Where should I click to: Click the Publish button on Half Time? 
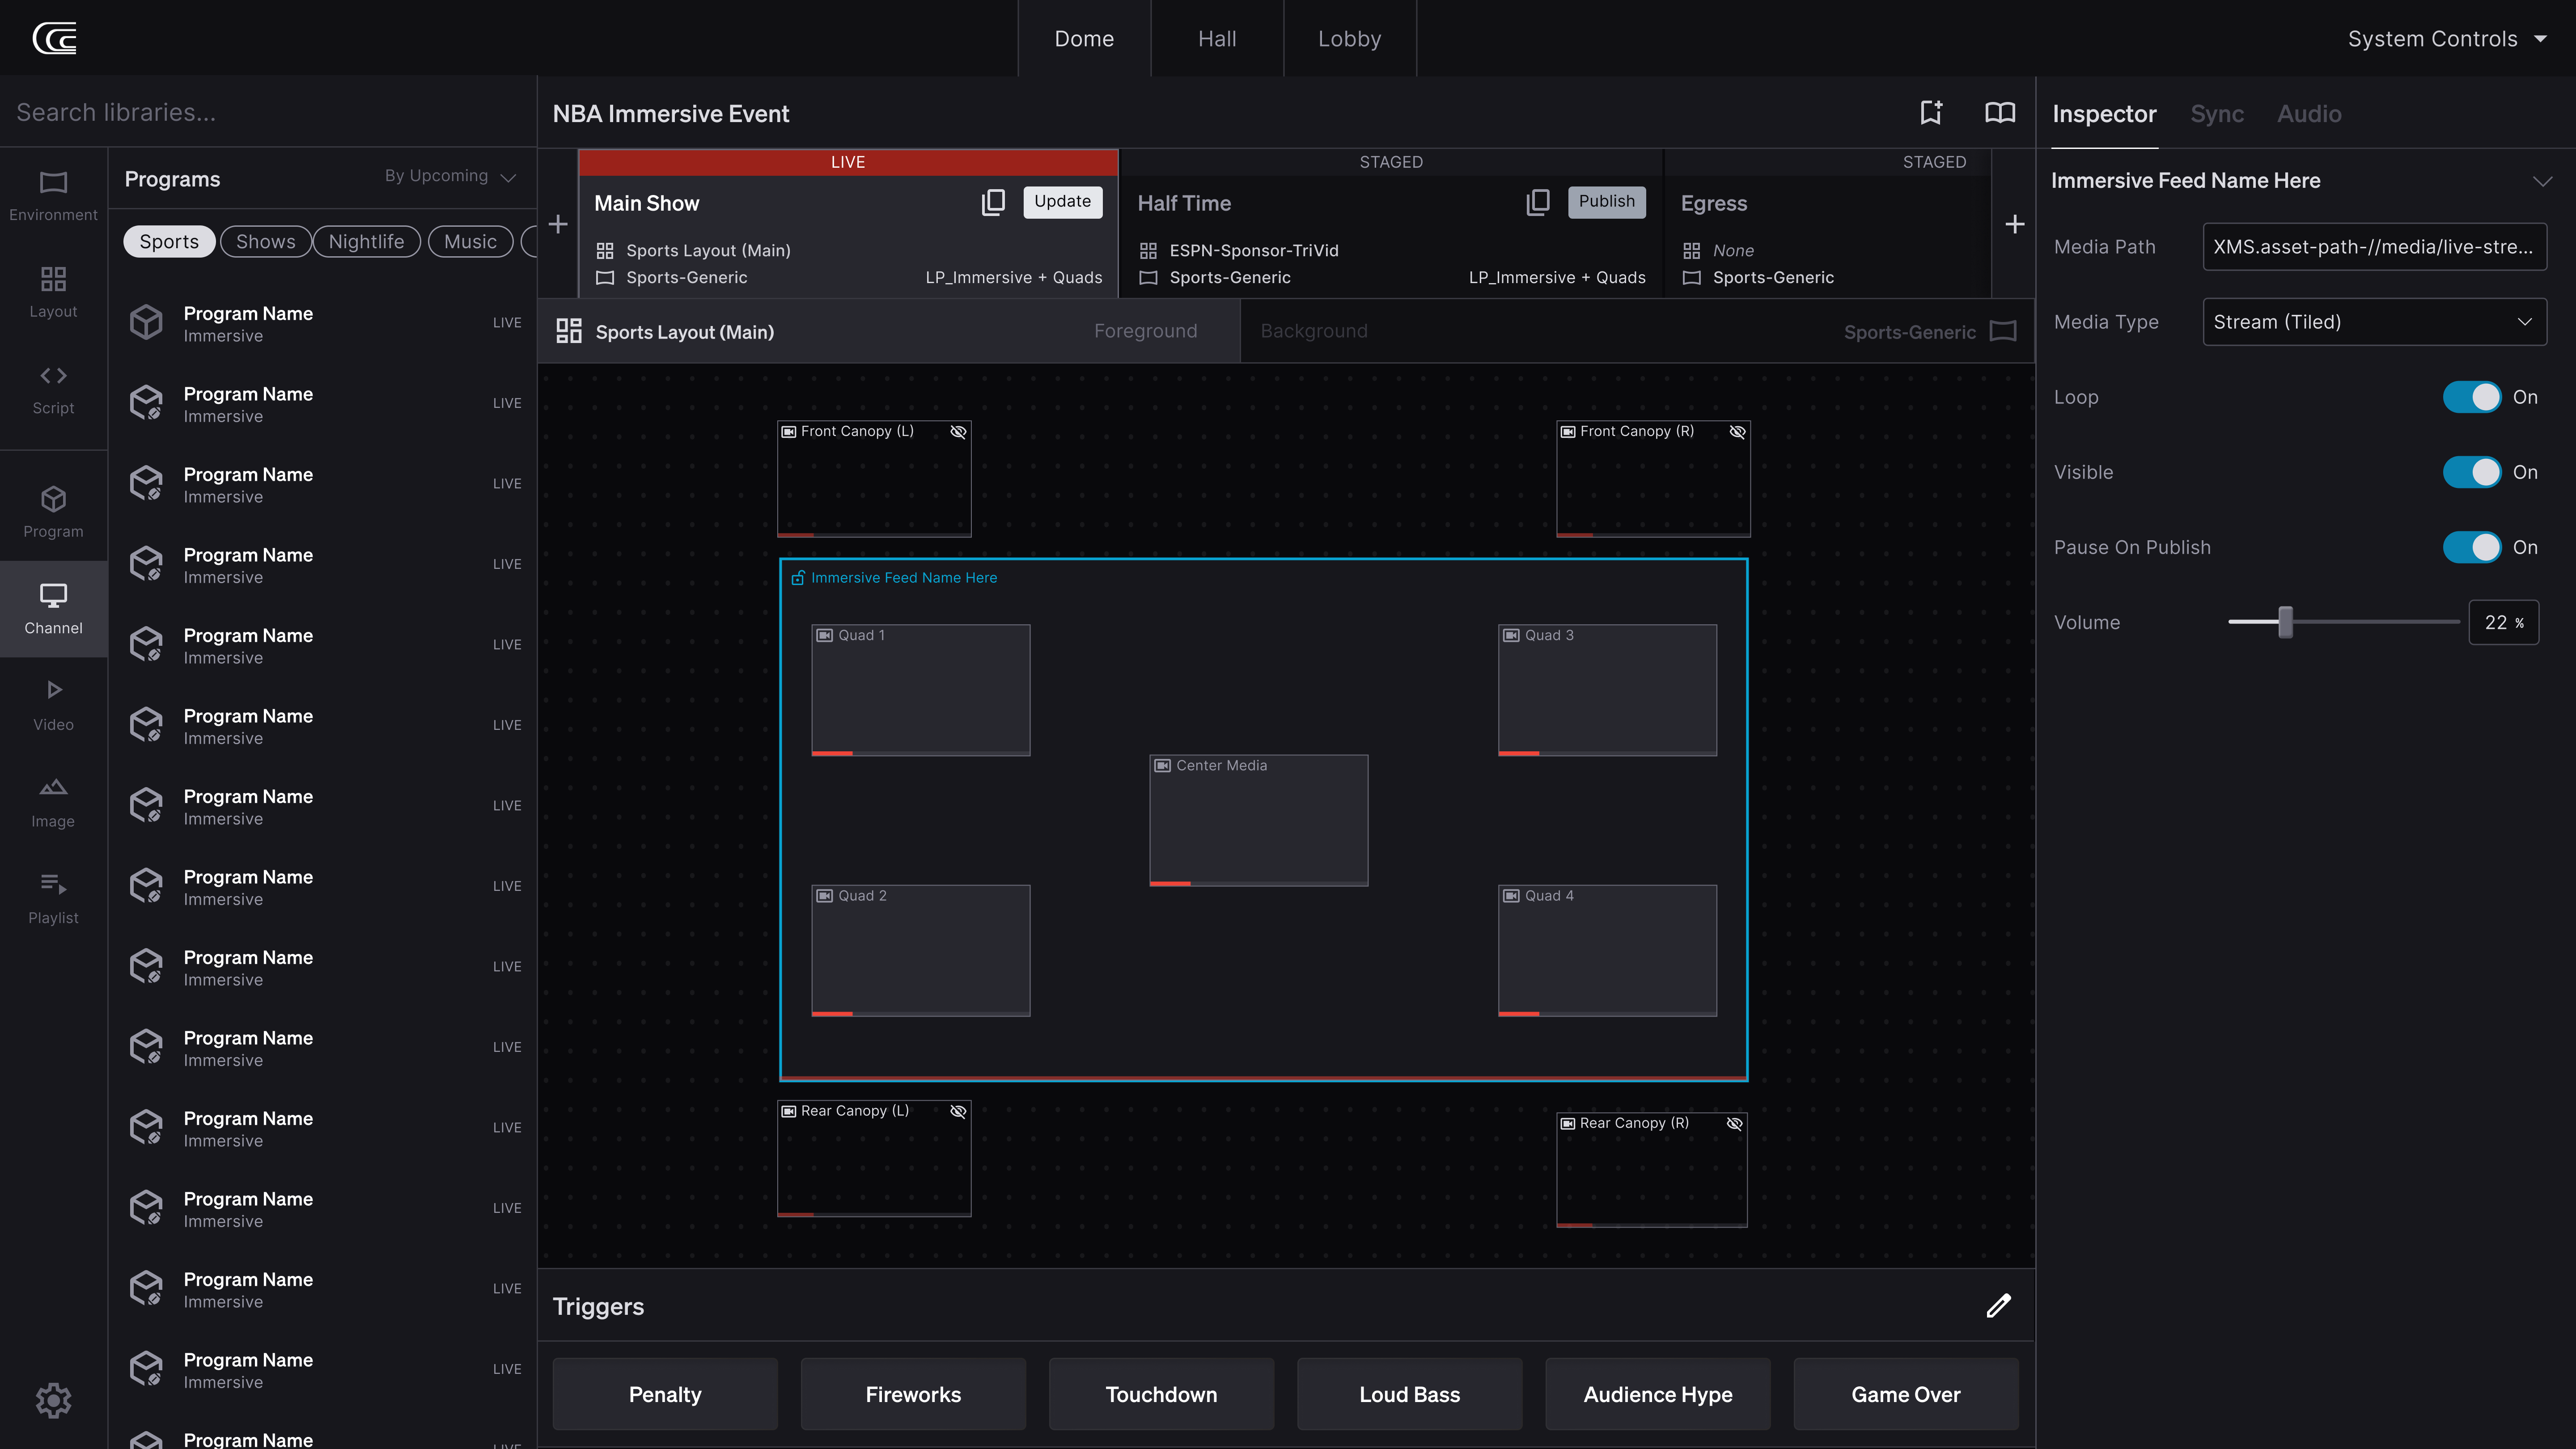(1606, 202)
